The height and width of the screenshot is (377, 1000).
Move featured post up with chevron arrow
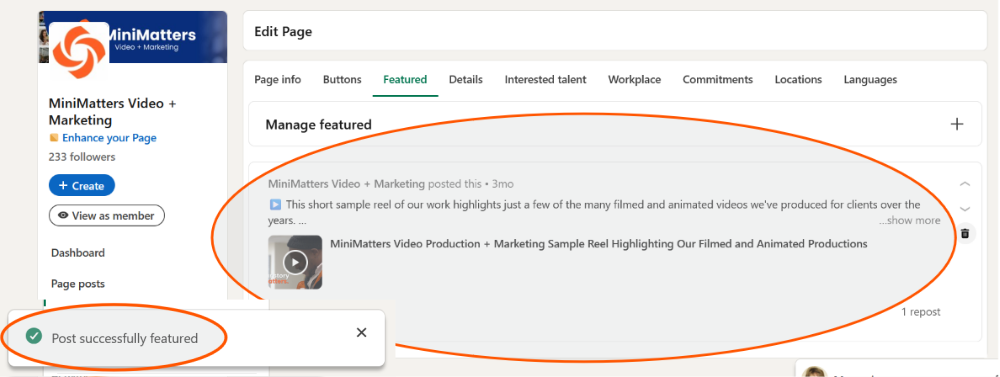point(965,184)
